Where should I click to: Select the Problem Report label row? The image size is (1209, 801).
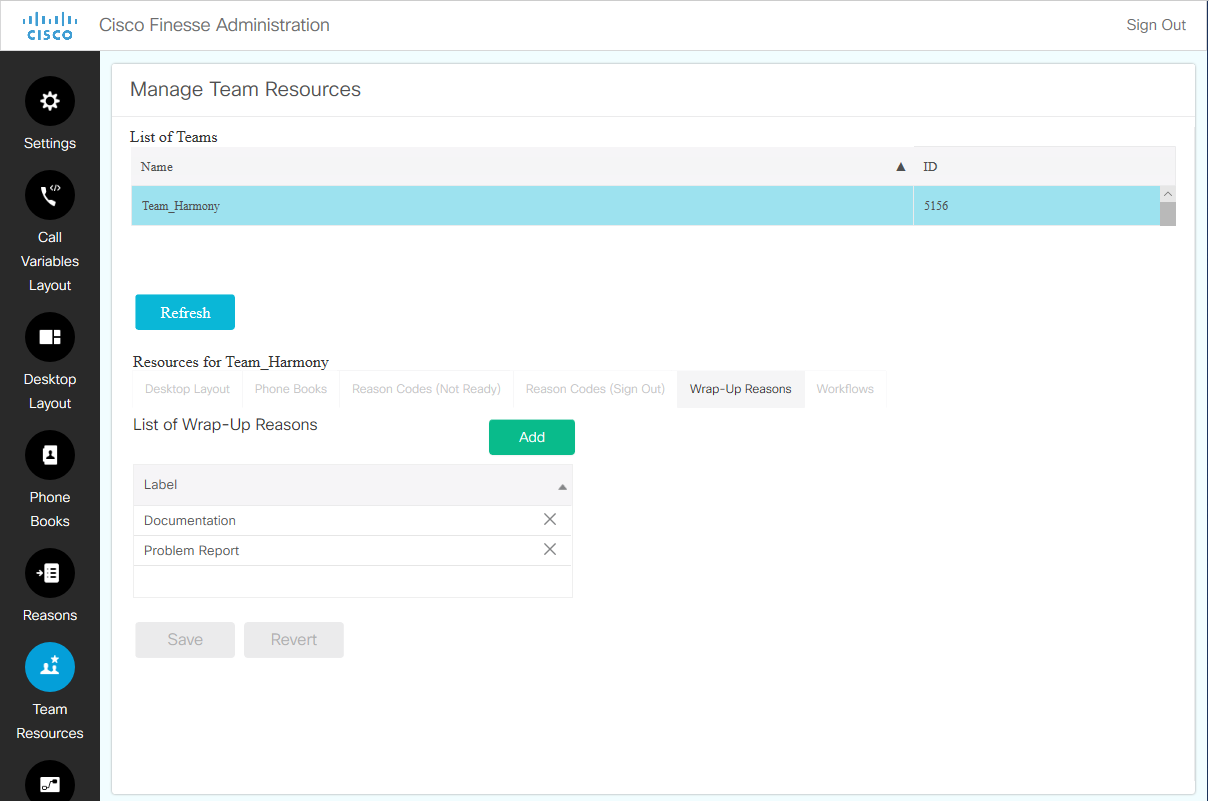click(353, 550)
